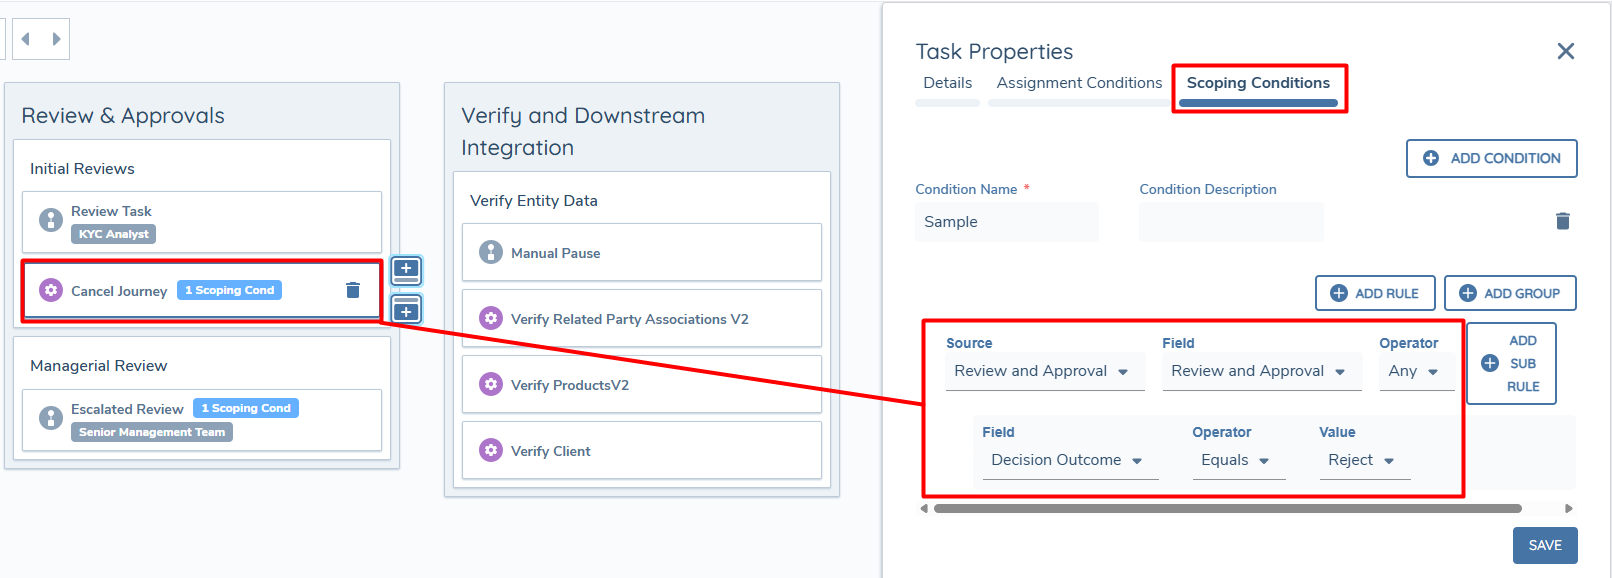Click the Add Condition button
This screenshot has width=1612, height=578.
pos(1491,158)
